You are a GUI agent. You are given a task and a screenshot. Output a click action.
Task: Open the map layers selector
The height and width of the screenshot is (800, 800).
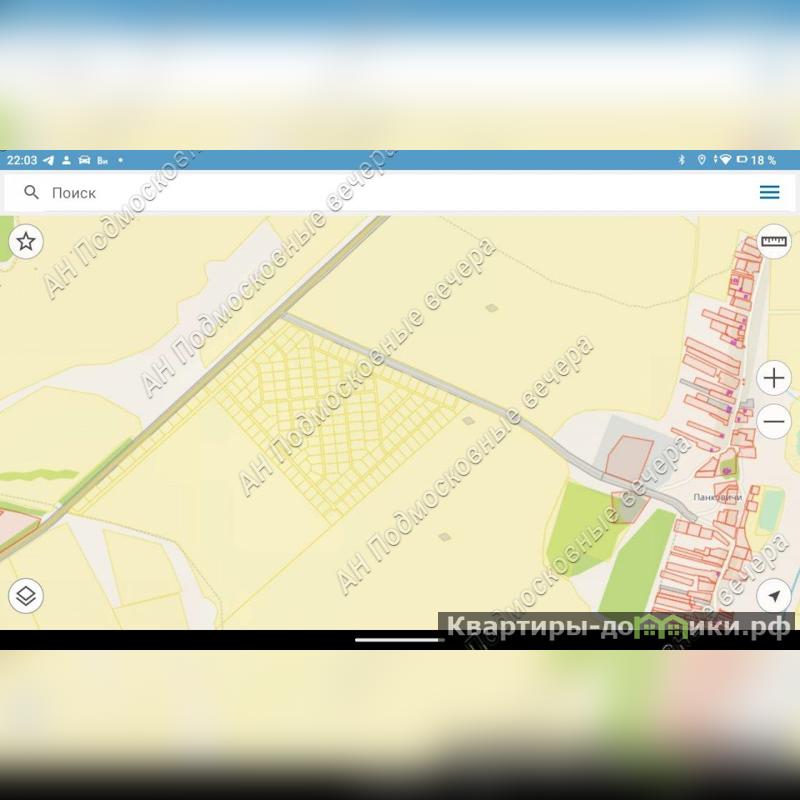[x=26, y=596]
